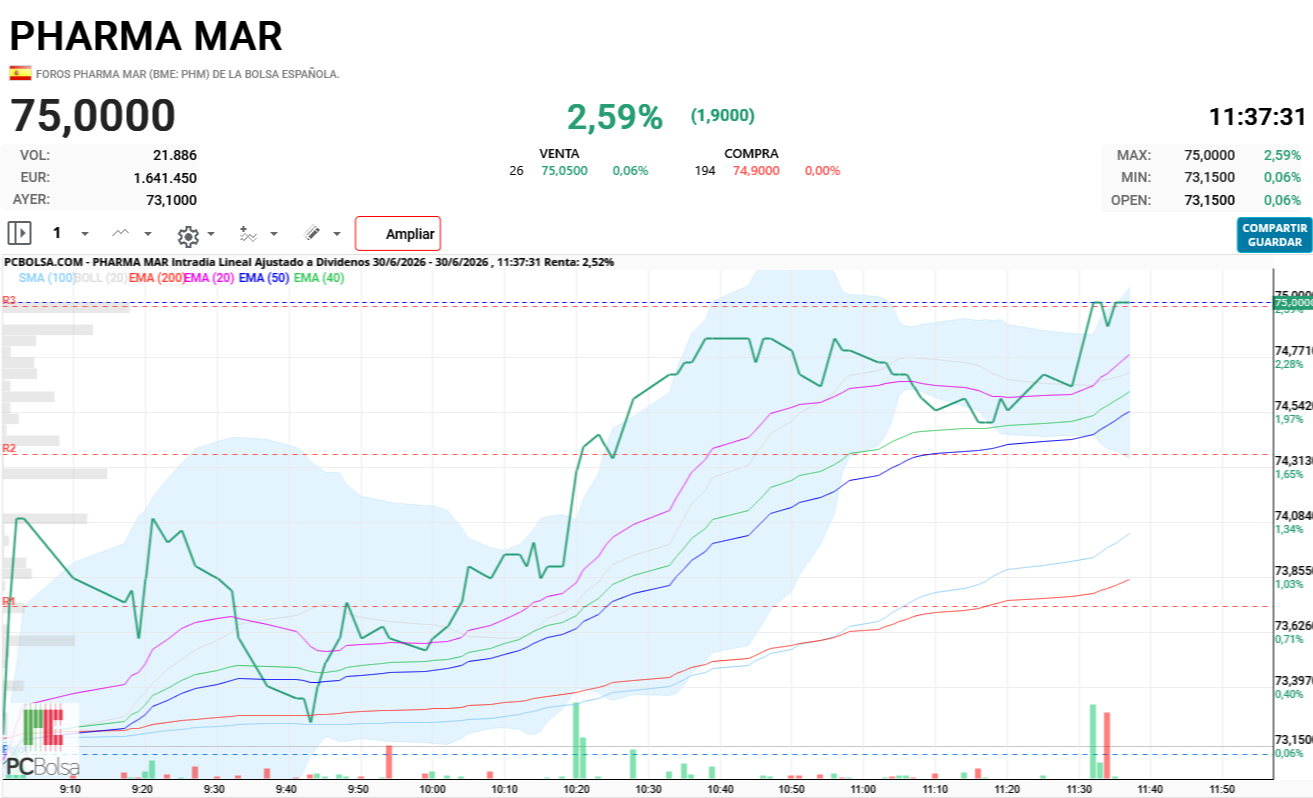Click the chart header PCBOLSA.COM description text
This screenshot has height=798, width=1313.
(309, 262)
